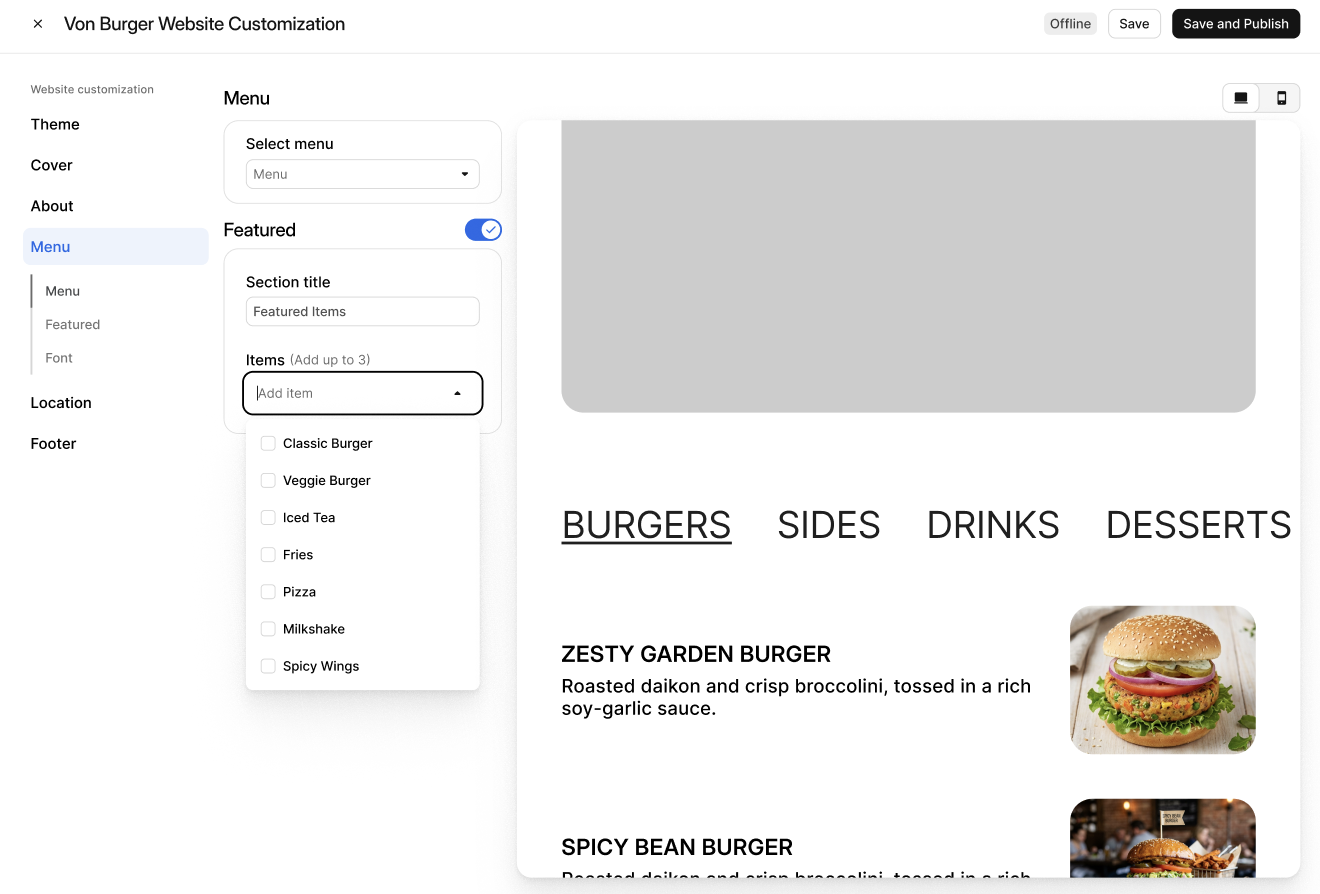This screenshot has width=1320, height=894.
Task: Toggle the Featured section switch
Action: pos(483,230)
